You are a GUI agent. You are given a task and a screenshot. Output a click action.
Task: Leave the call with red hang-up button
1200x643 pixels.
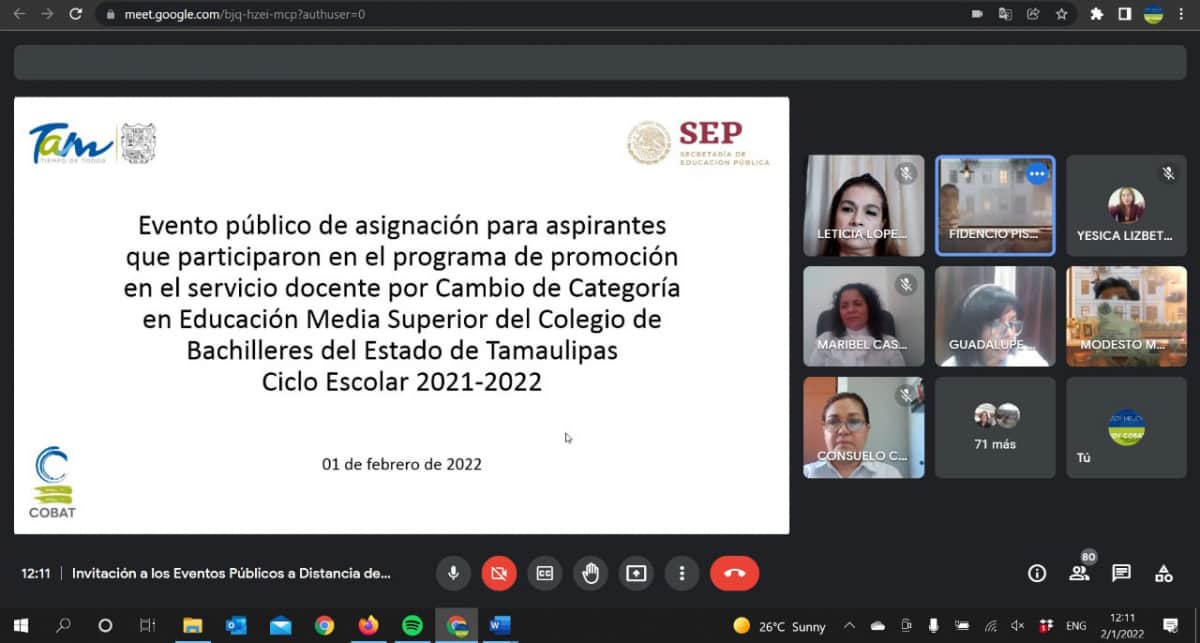pyautogui.click(x=734, y=573)
